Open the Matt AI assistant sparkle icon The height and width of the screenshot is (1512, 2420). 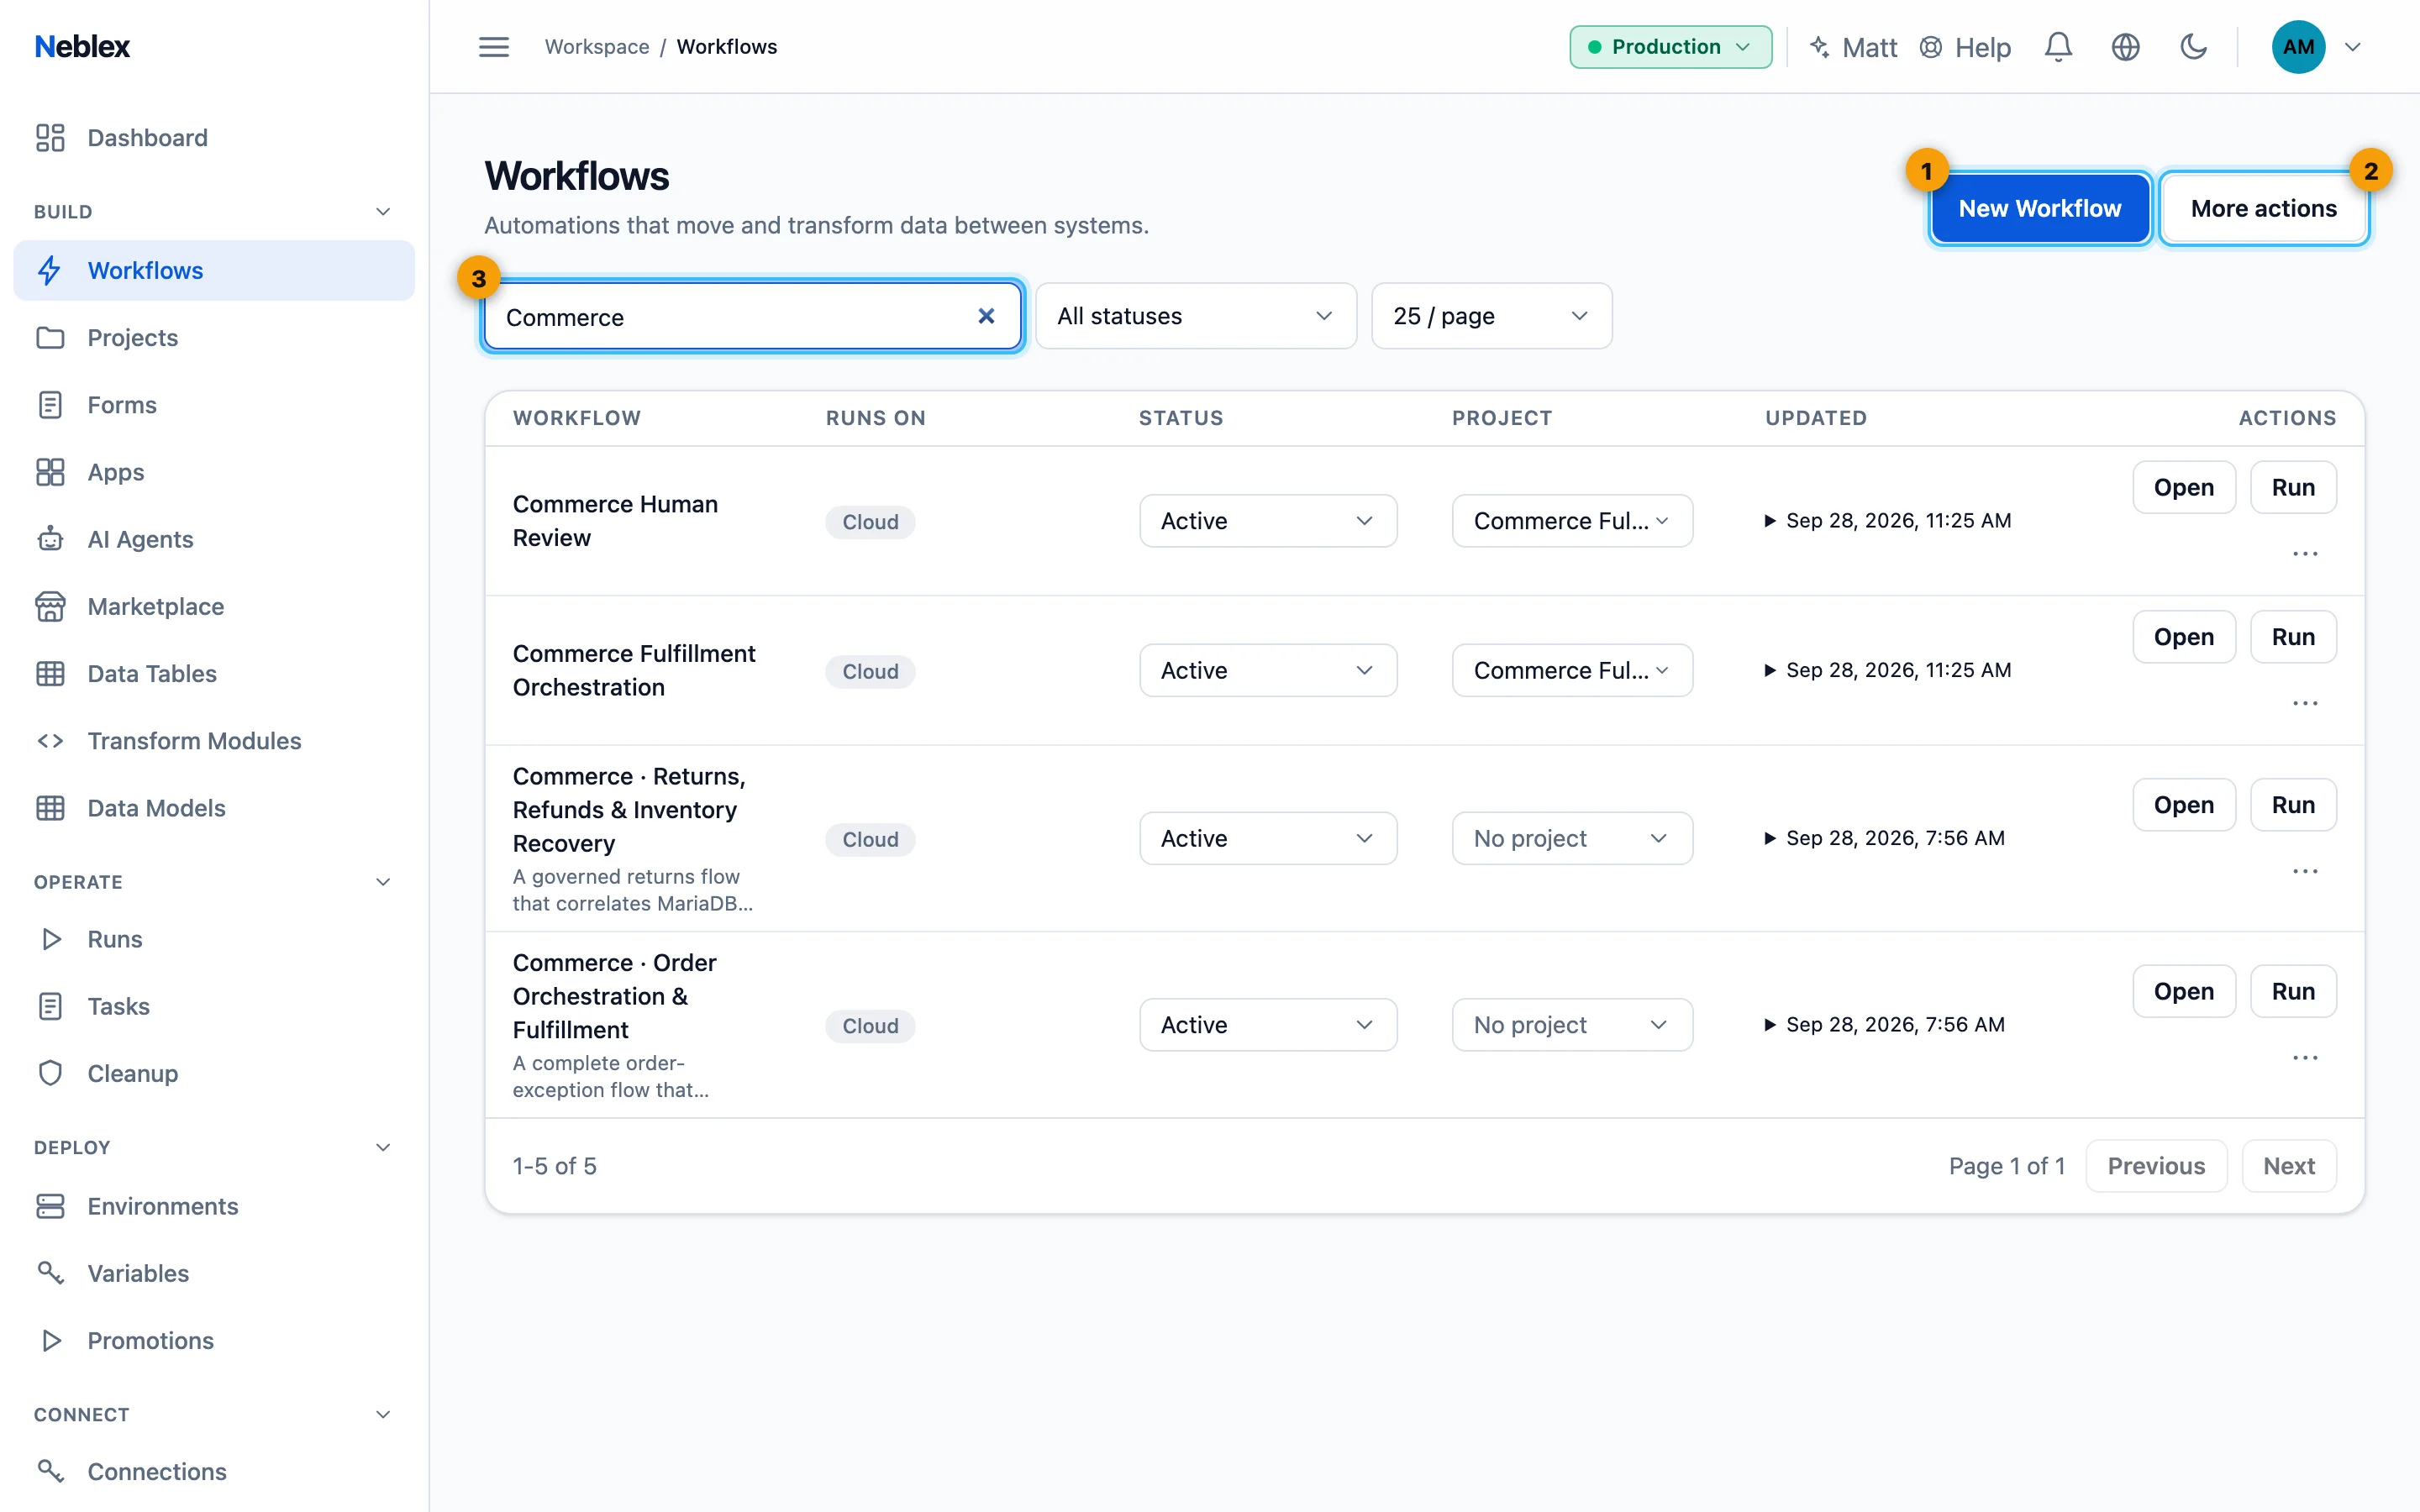click(1820, 47)
